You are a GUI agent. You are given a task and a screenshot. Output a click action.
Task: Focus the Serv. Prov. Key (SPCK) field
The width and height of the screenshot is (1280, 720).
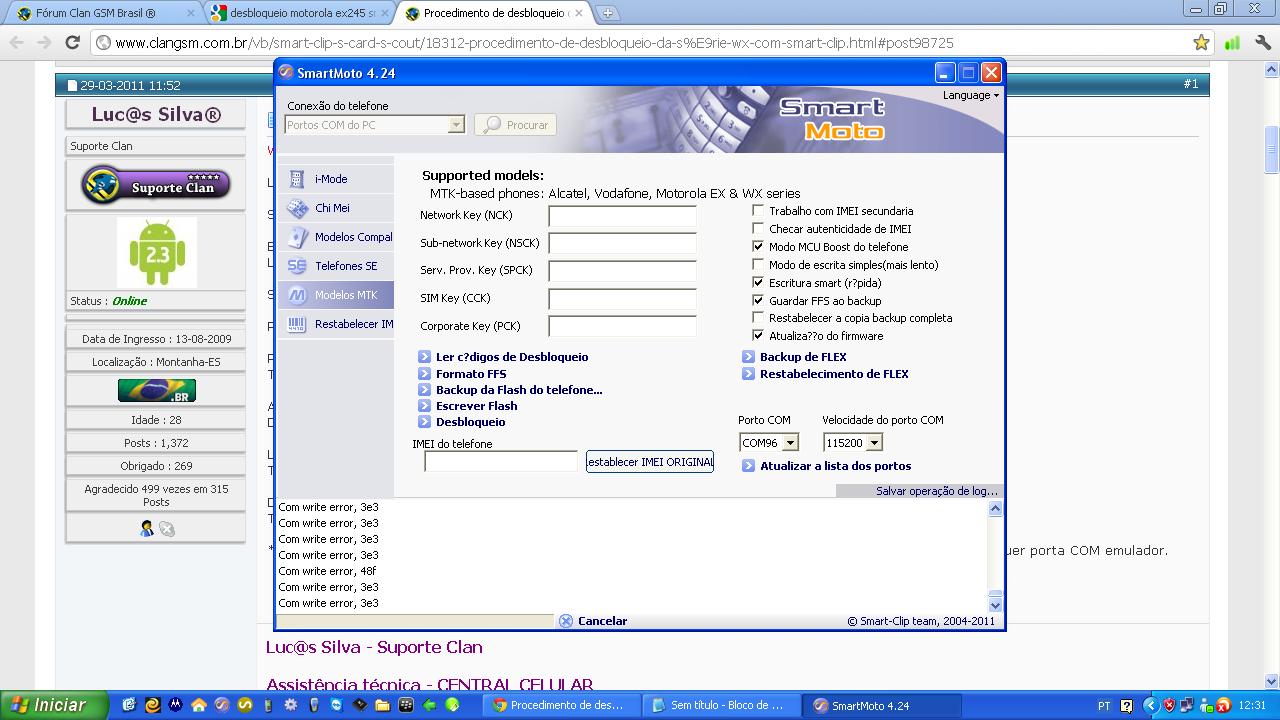click(622, 271)
